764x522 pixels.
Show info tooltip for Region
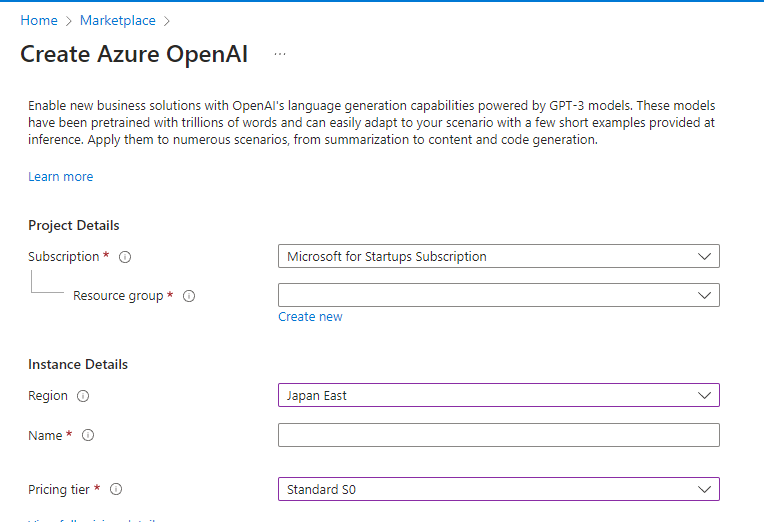(83, 396)
